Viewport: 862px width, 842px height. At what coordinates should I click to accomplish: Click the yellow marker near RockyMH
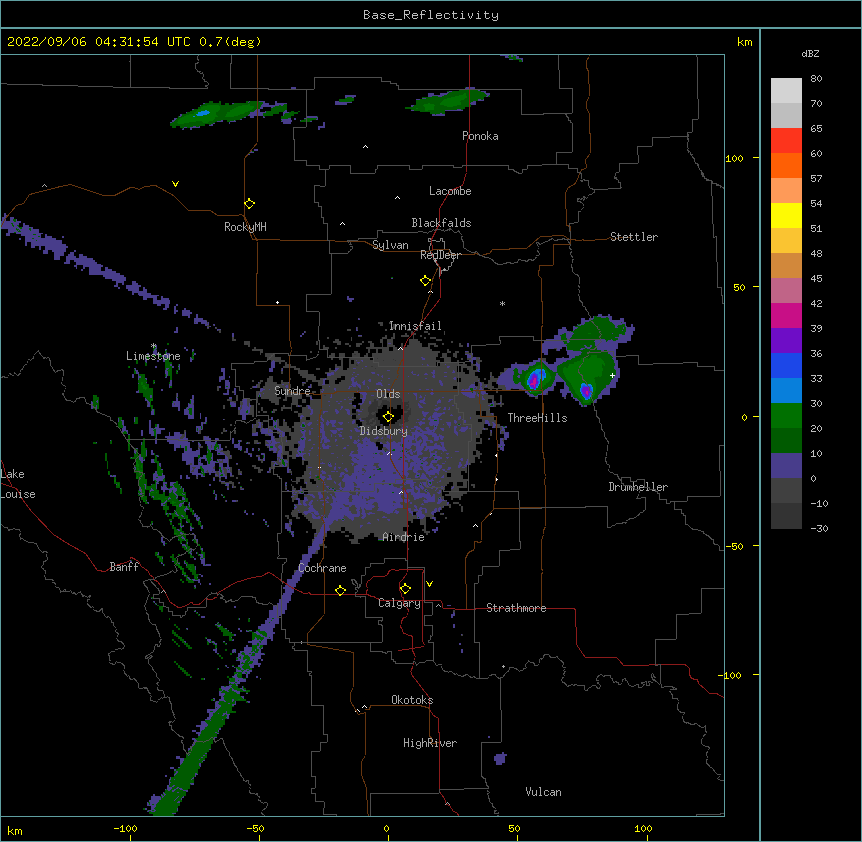click(249, 204)
